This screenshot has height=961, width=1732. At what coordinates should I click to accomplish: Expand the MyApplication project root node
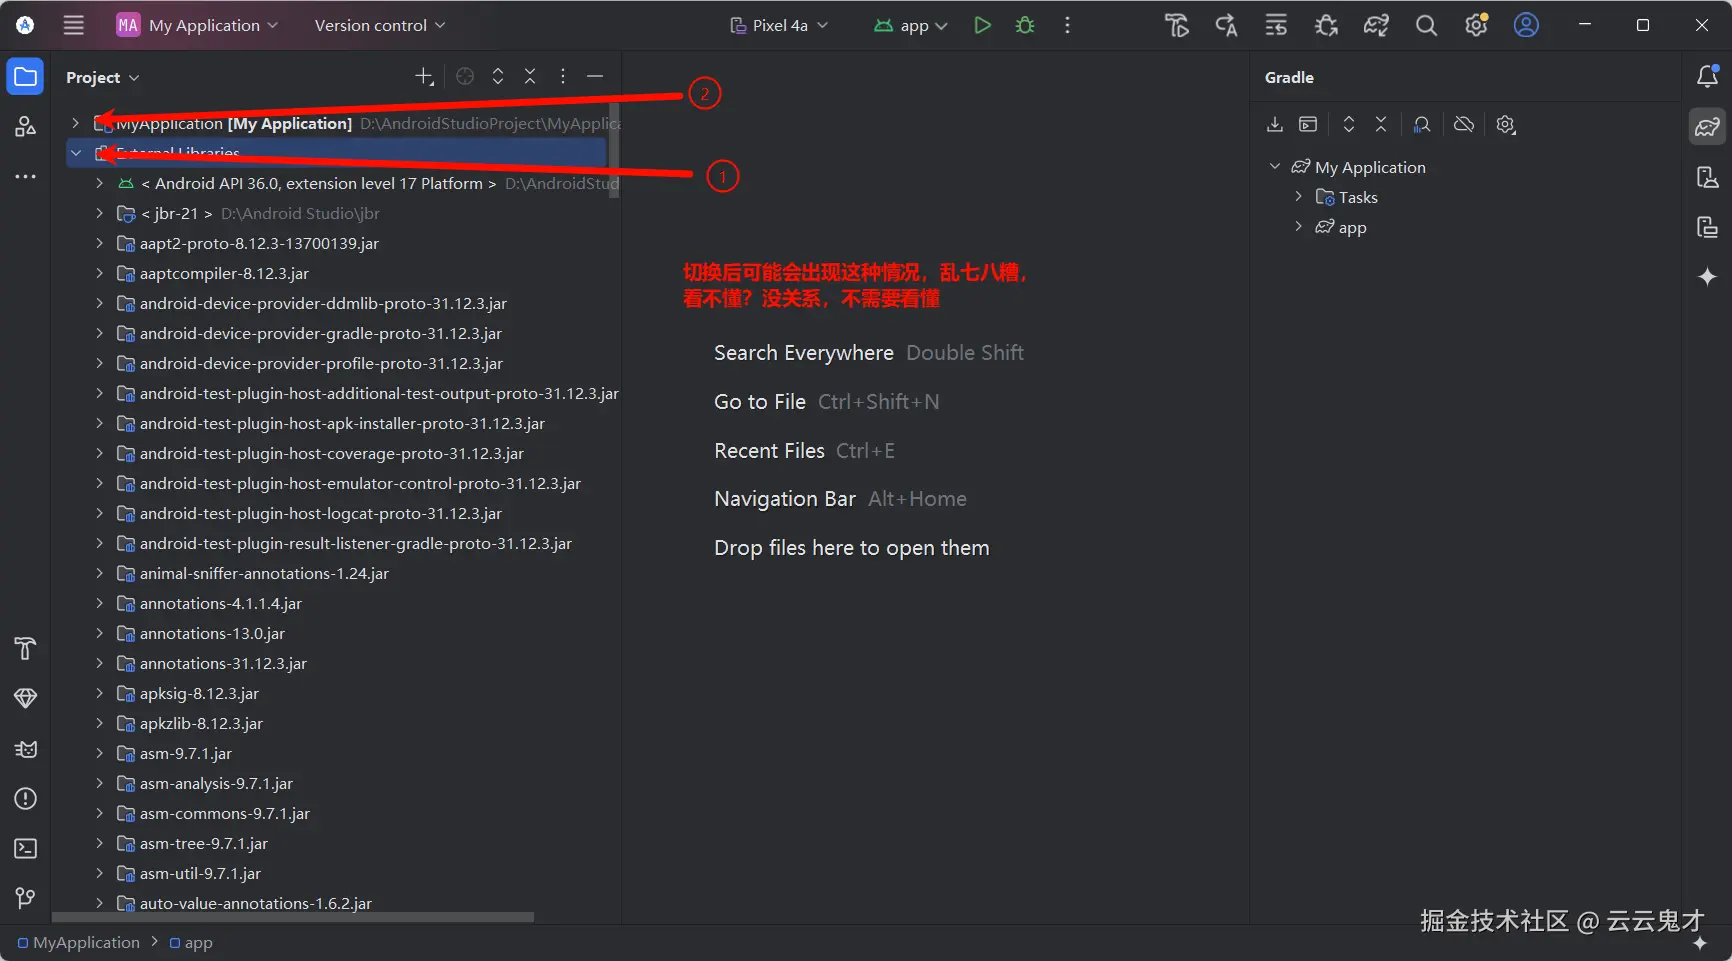[75, 122]
